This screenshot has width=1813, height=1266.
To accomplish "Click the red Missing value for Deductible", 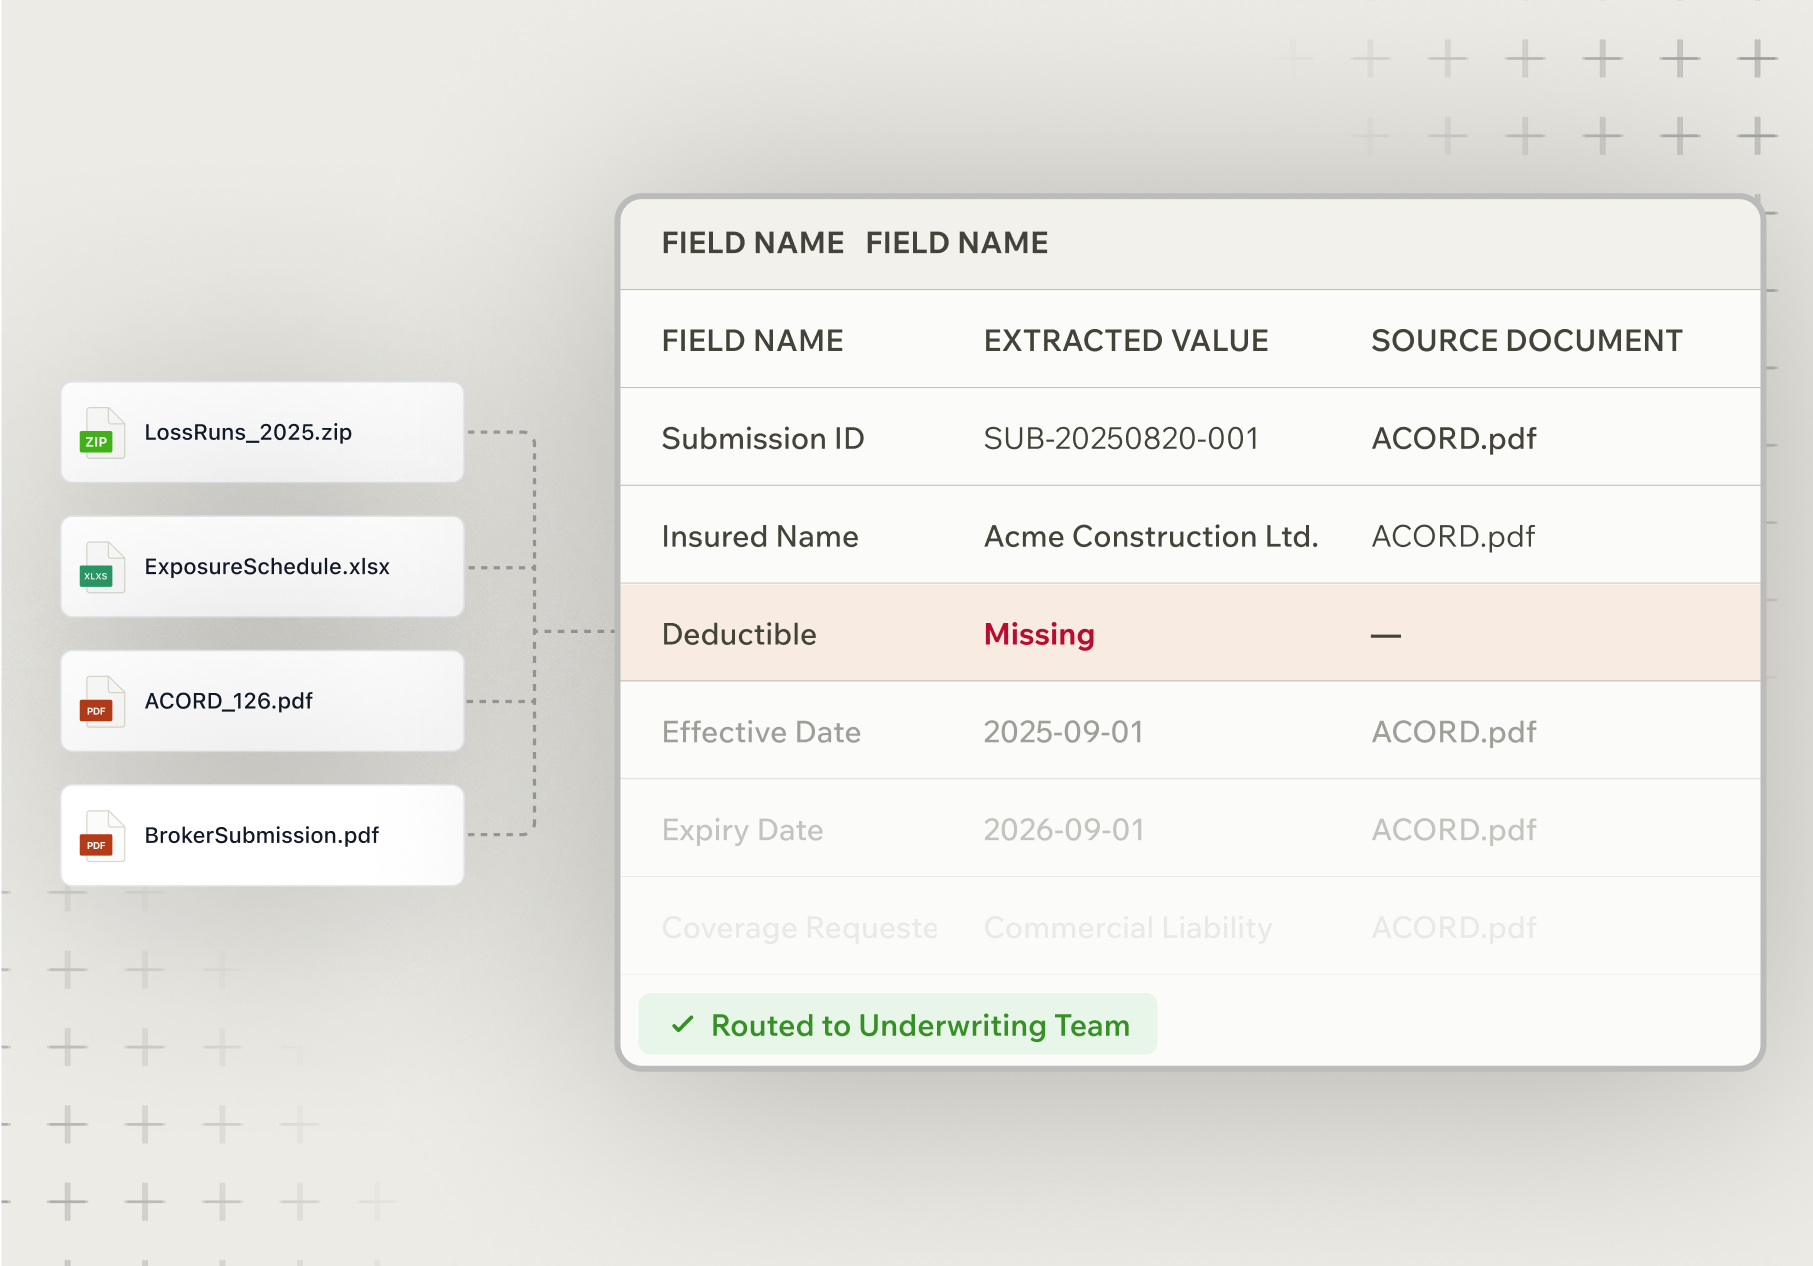I will [x=1038, y=634].
